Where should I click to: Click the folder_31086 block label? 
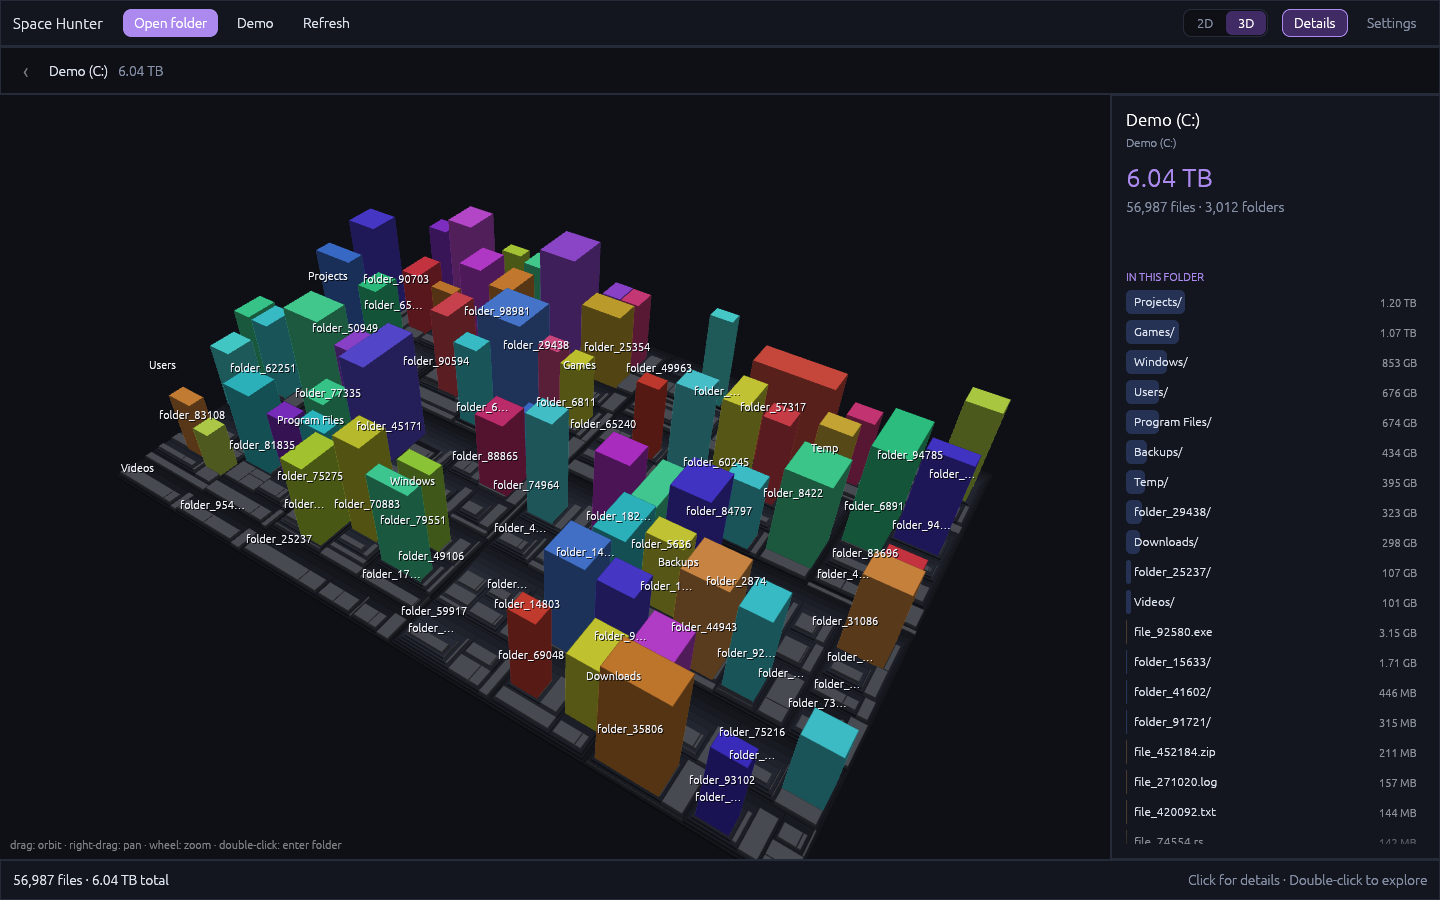pos(845,621)
